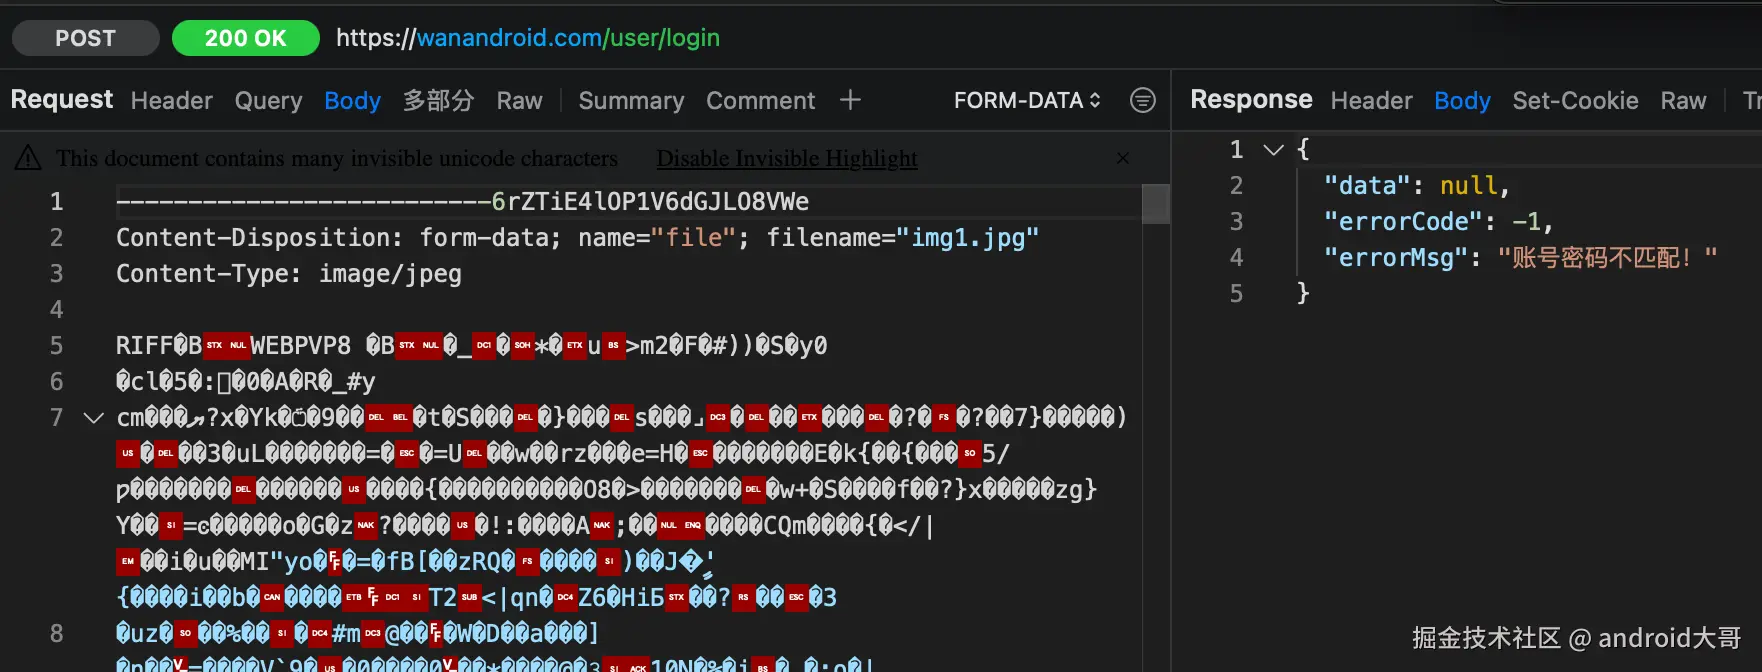Collapse the JSON root object at line 1
Screen dimensions: 1762x672
point(1273,149)
